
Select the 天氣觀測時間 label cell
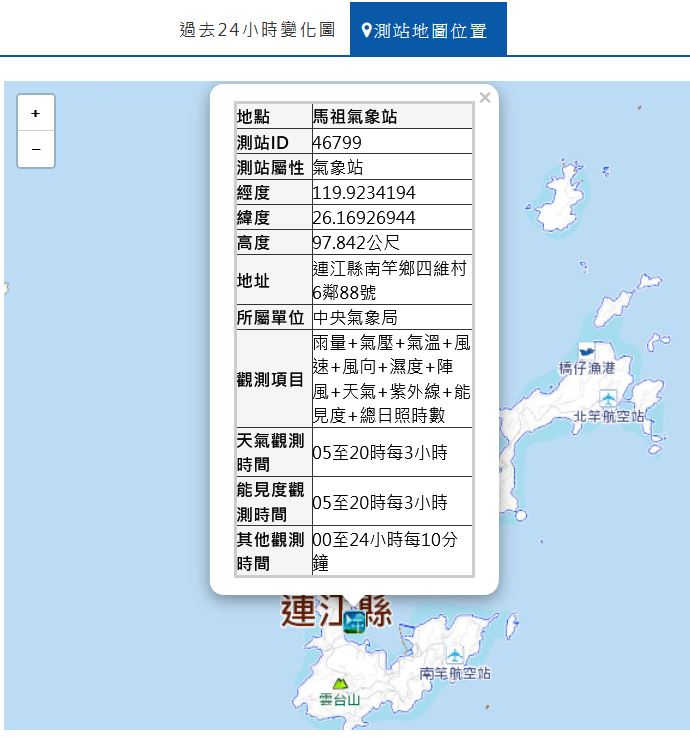(x=274, y=452)
